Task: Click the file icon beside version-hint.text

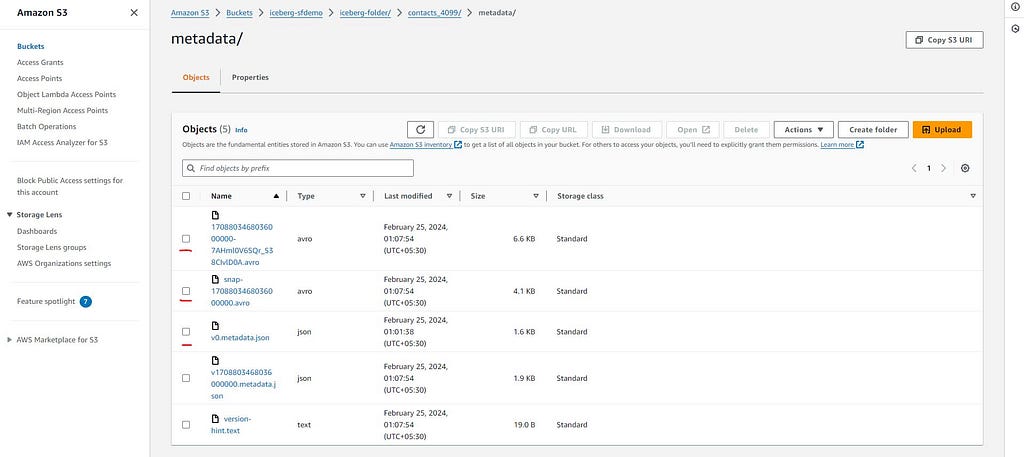Action: click(216, 418)
